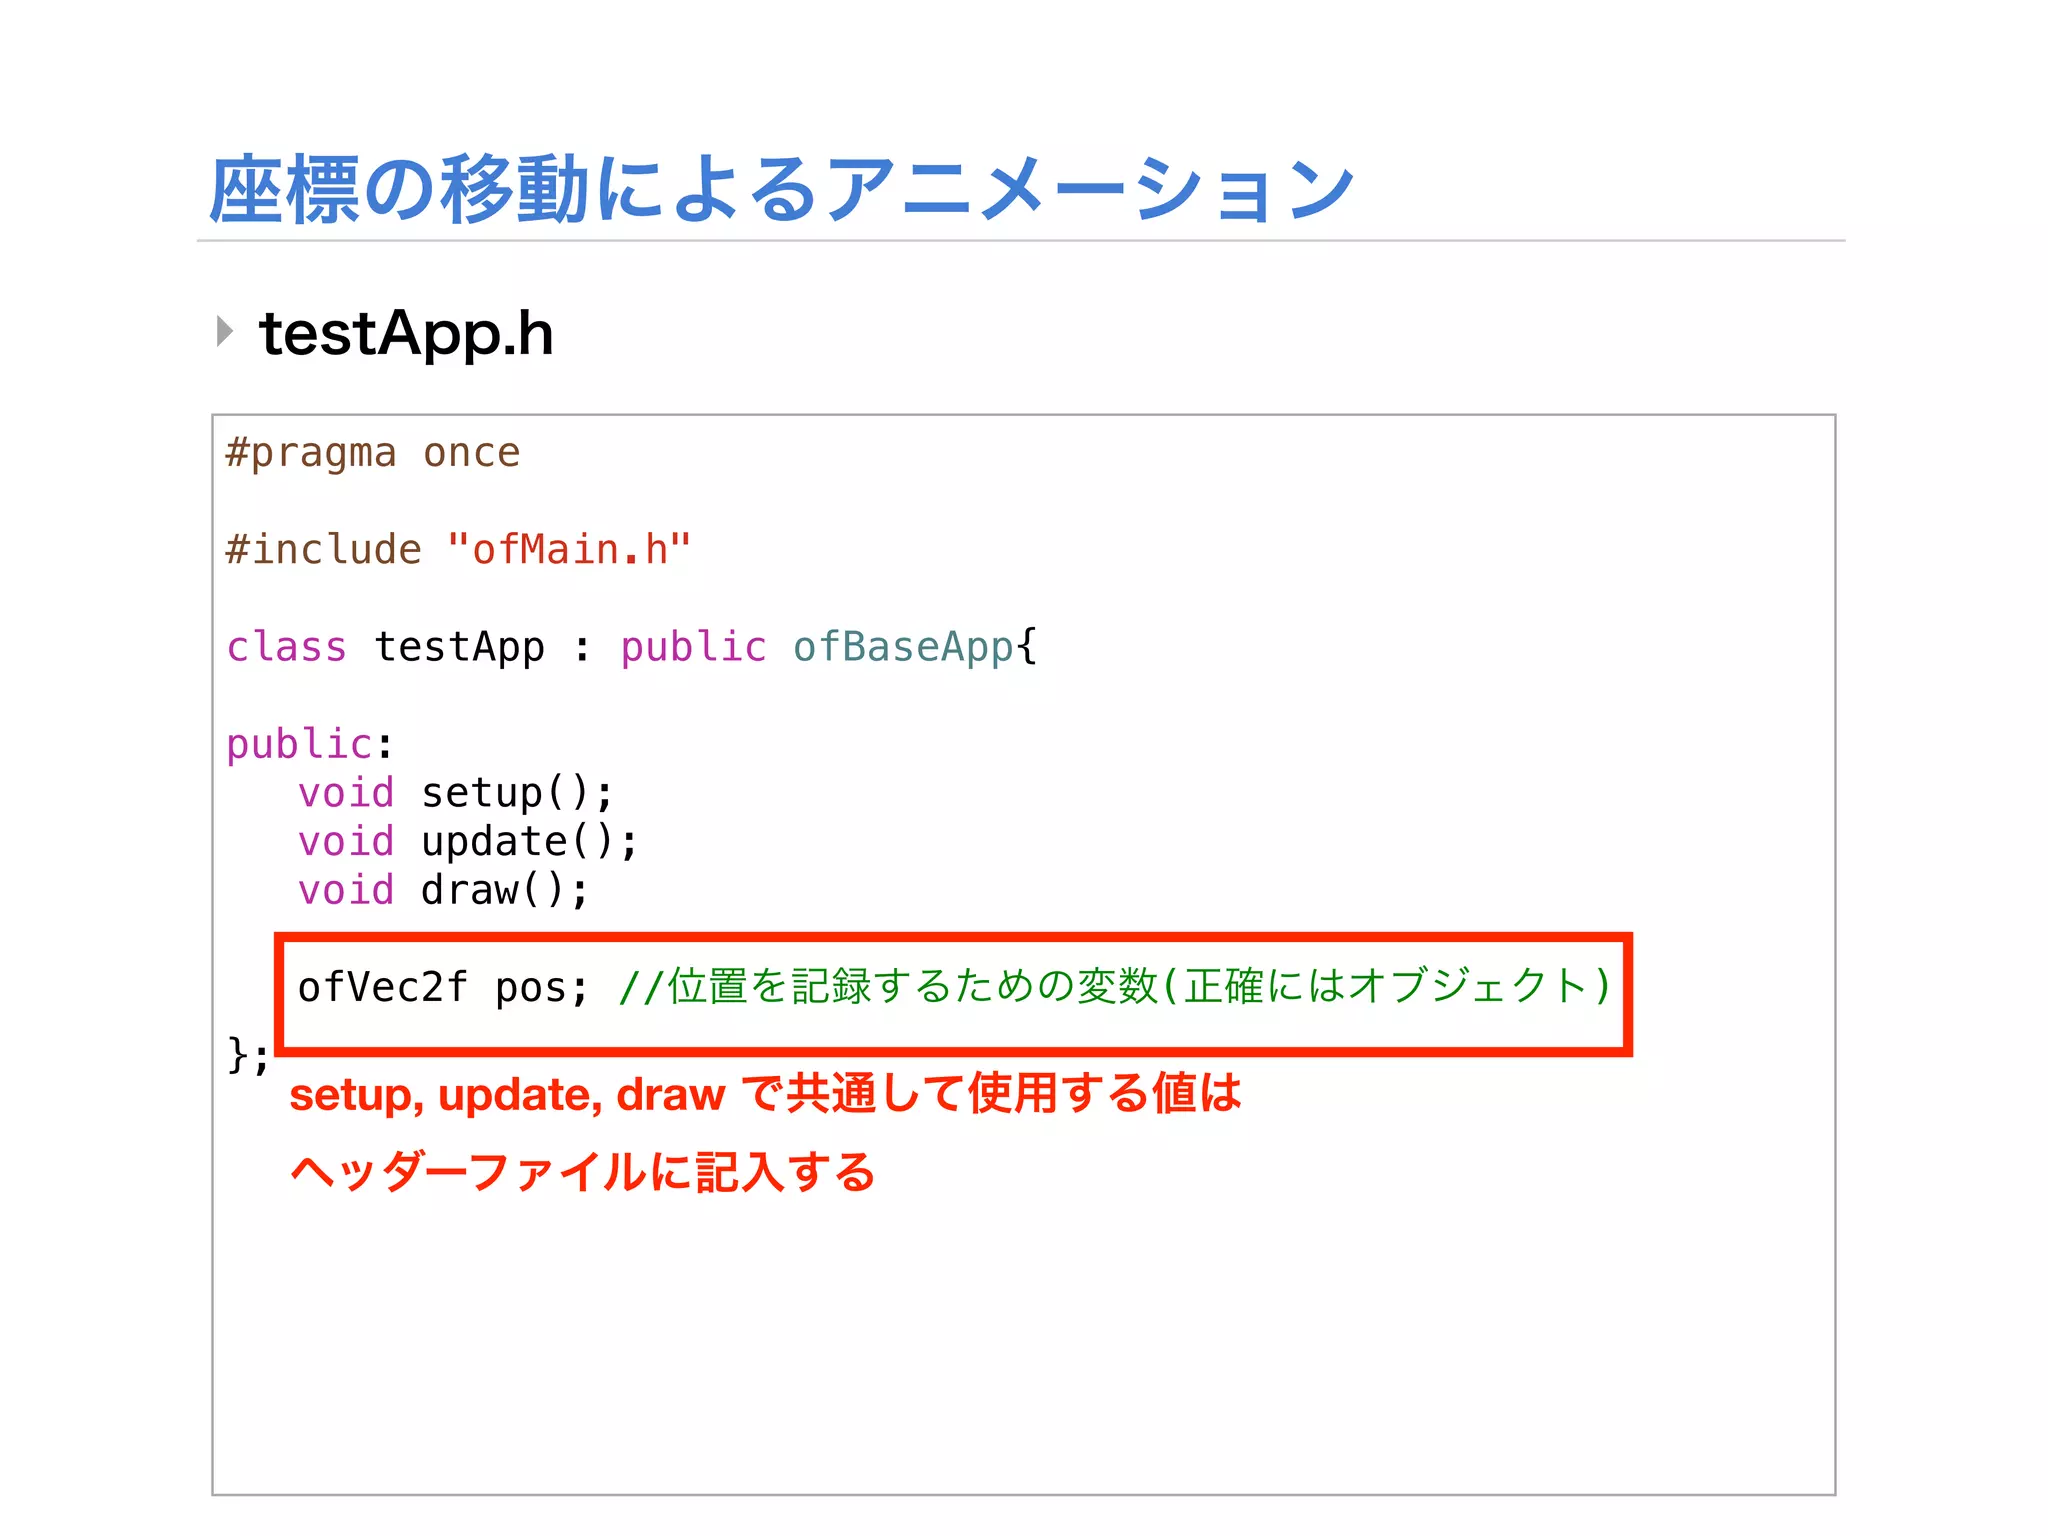Click the '#pragma once' code line
The height and width of the screenshot is (1536, 2048).
click(x=373, y=453)
